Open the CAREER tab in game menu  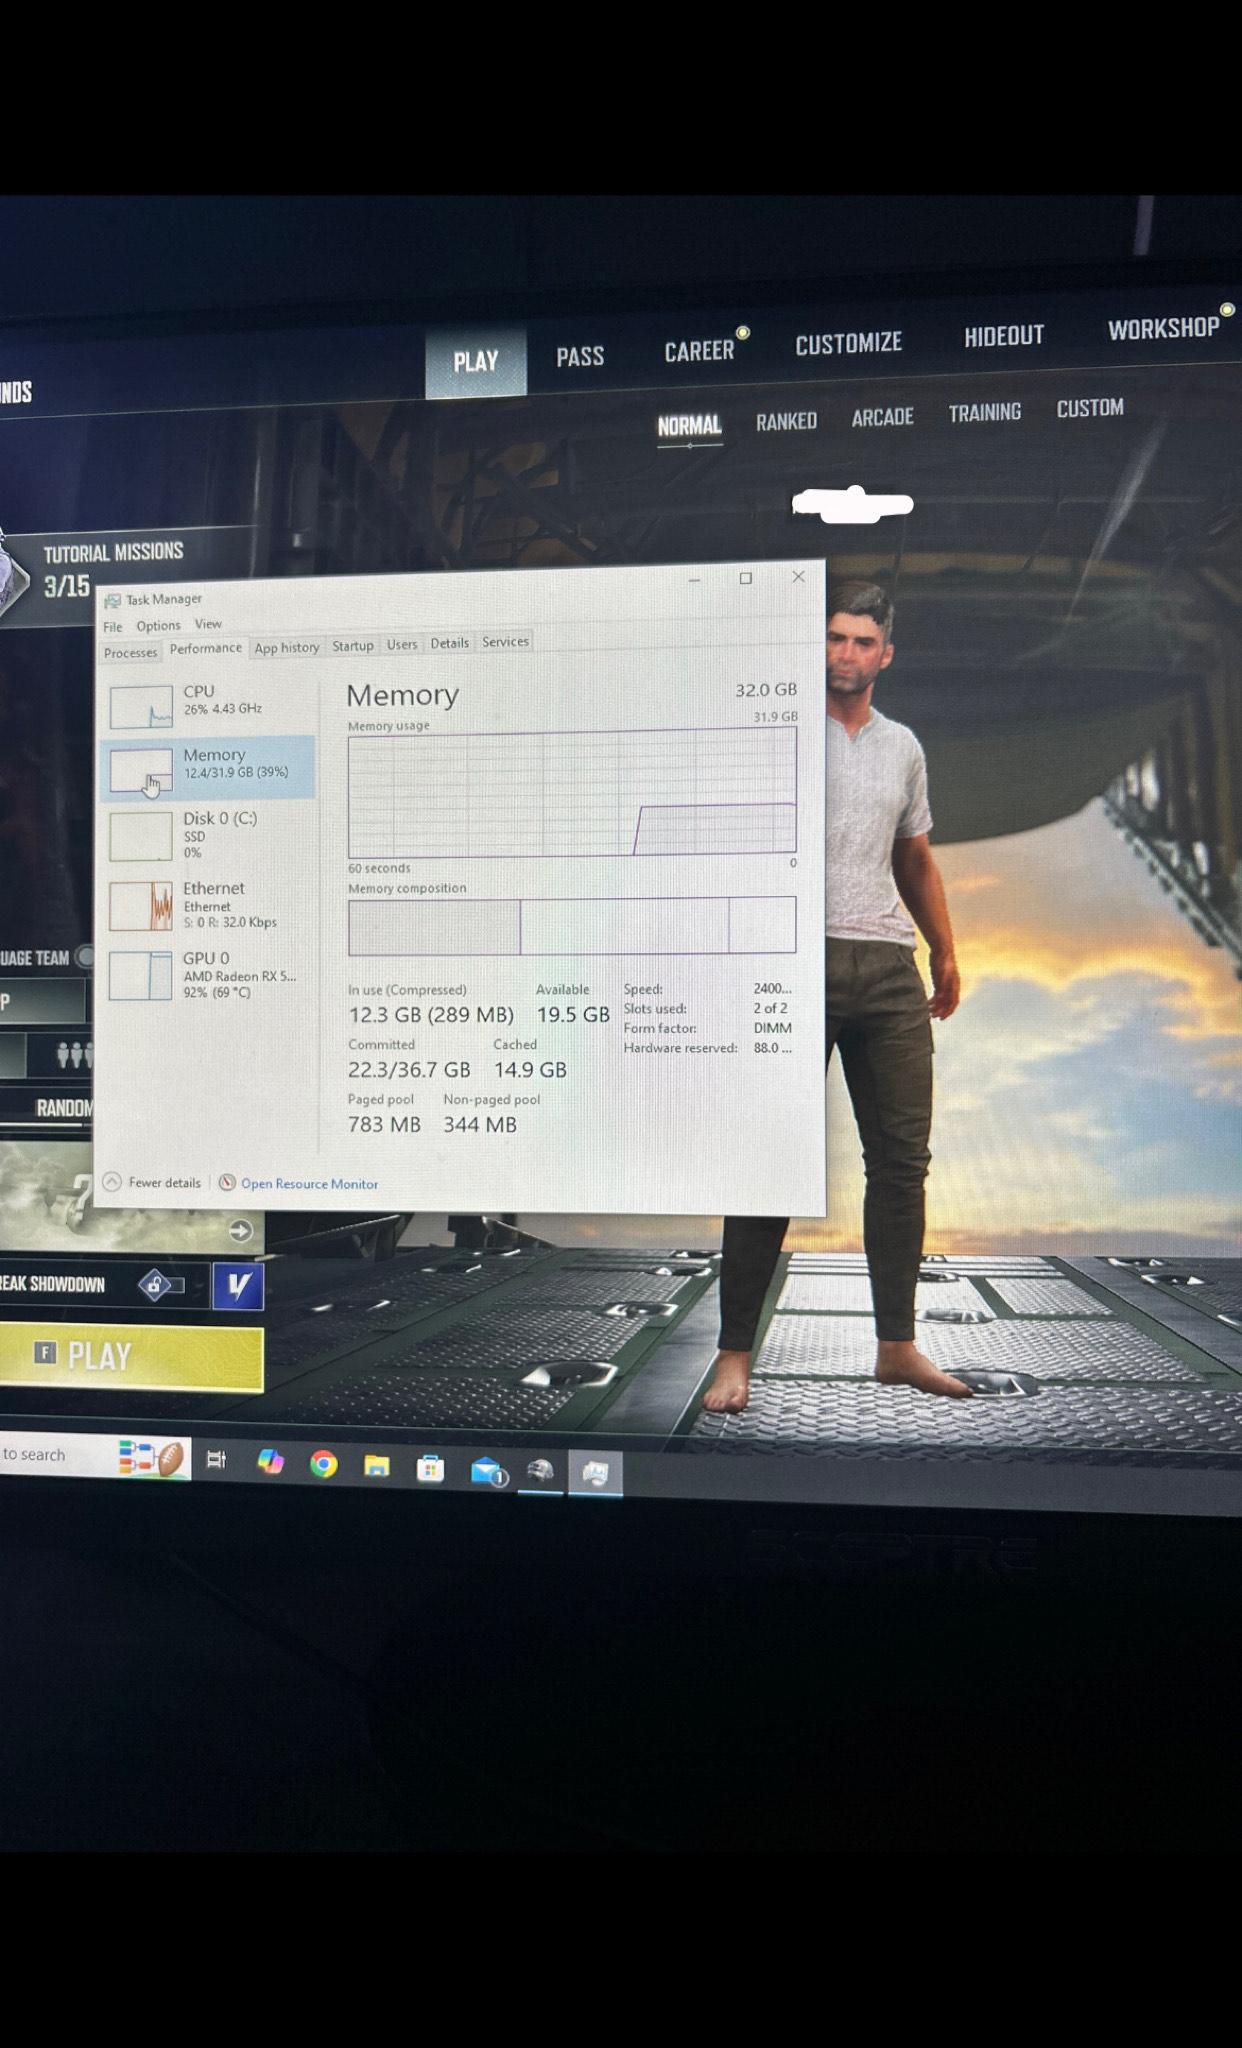699,351
